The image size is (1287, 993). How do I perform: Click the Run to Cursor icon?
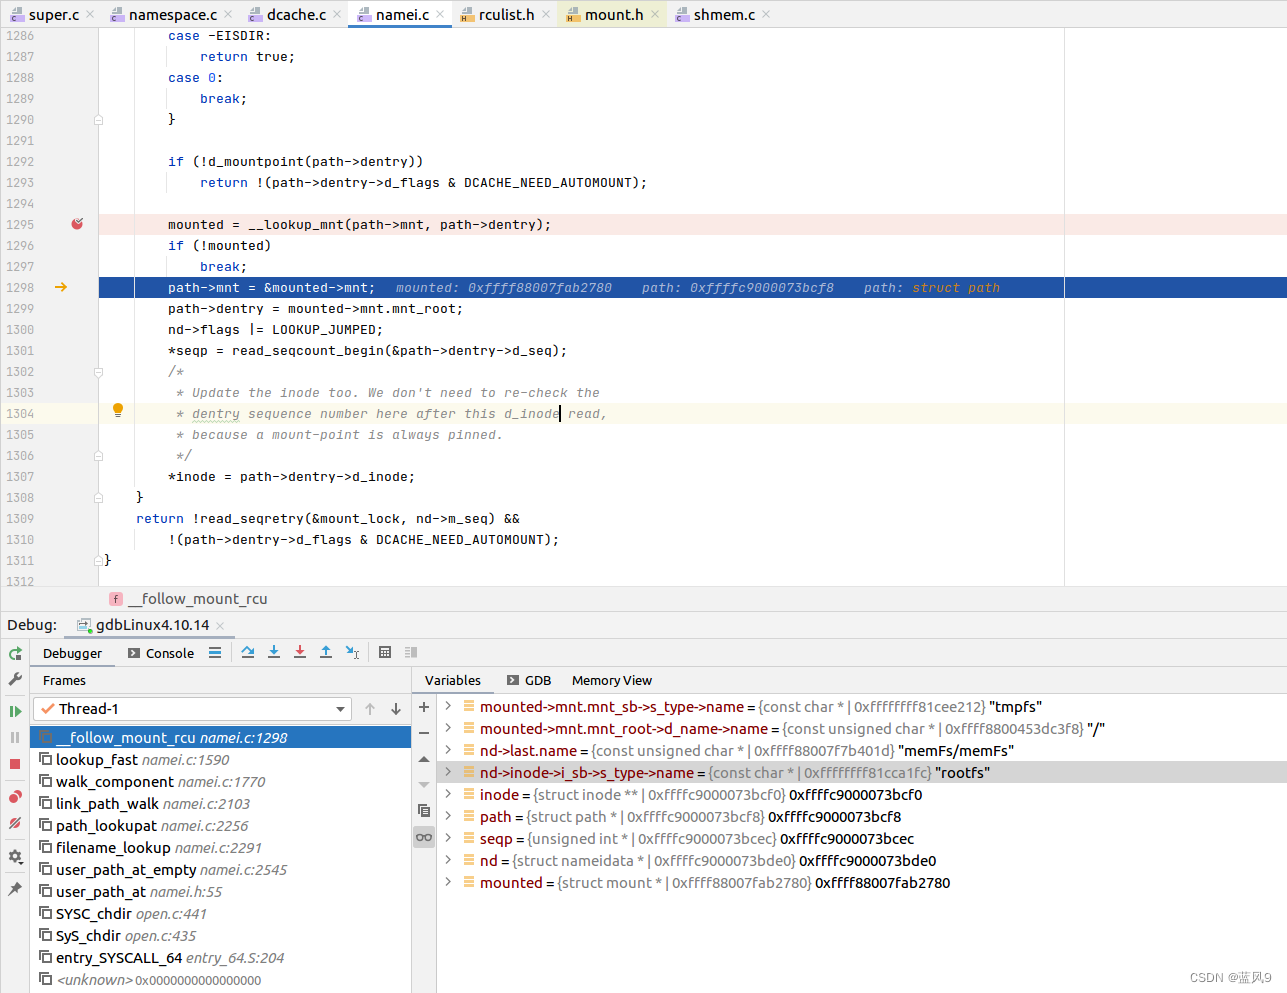click(352, 652)
